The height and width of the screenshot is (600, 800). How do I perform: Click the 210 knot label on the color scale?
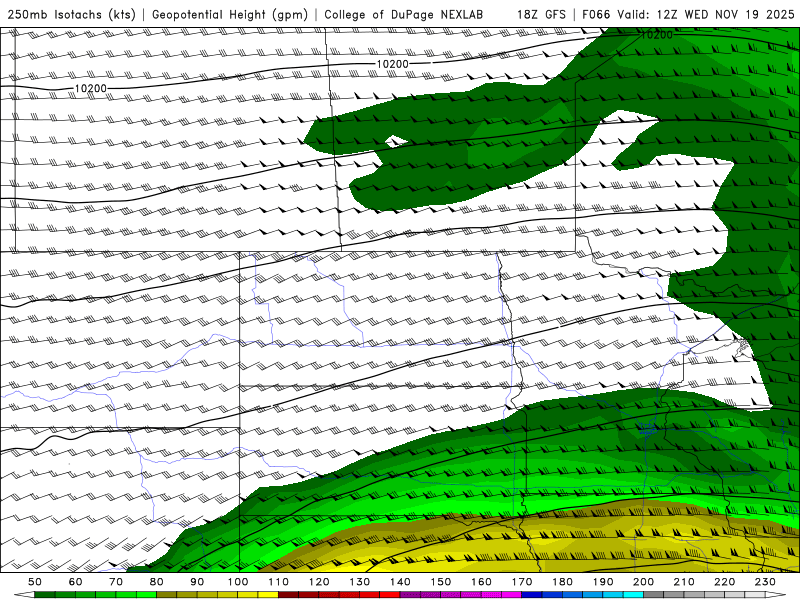click(684, 582)
